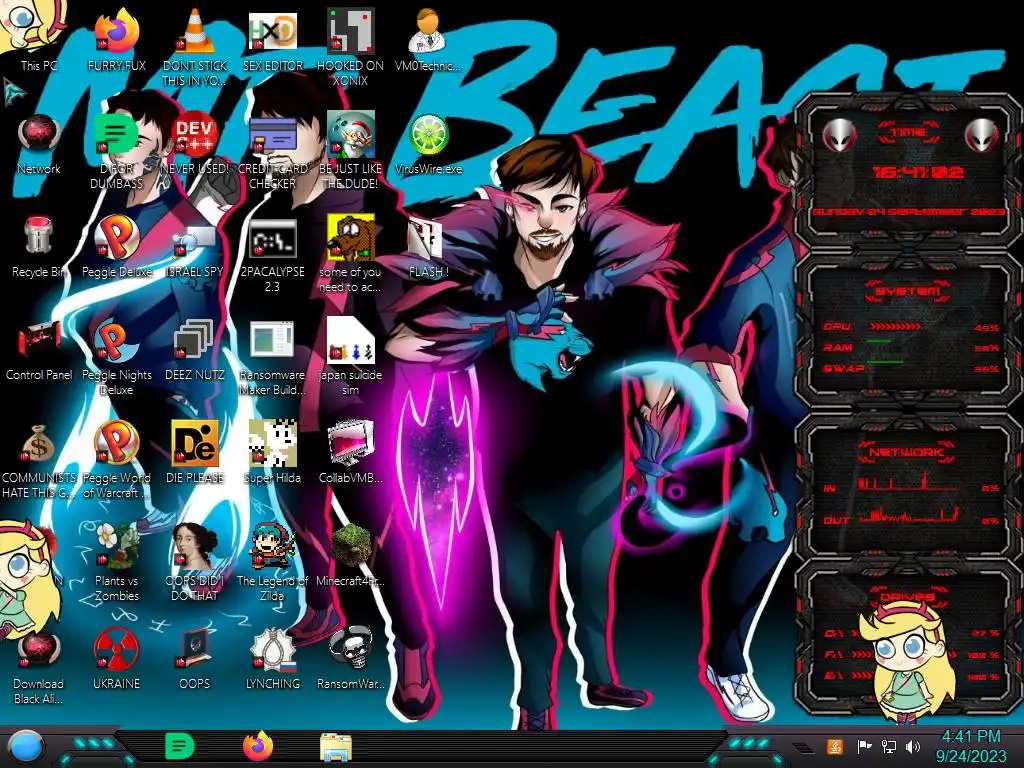This screenshot has width=1024, height=768.
Task: Select the Super Hilda shortcut
Action: coord(272,453)
